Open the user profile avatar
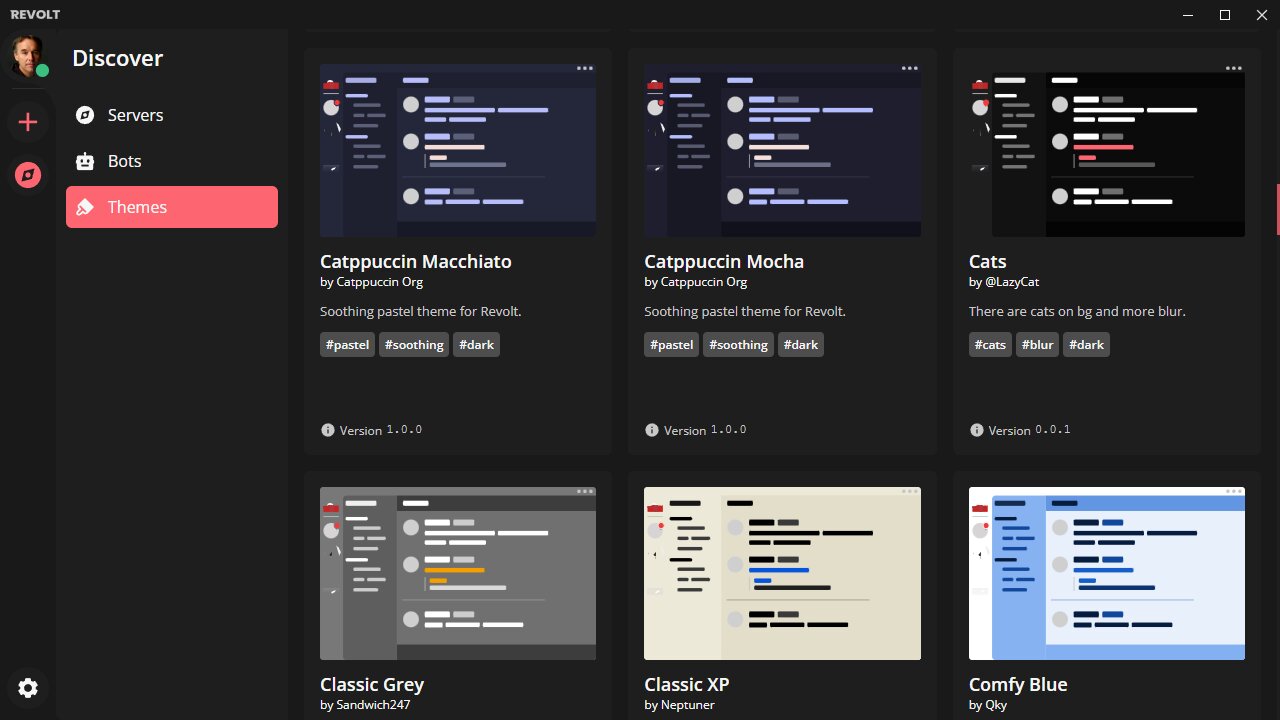This screenshot has height=720, width=1280. point(28,56)
